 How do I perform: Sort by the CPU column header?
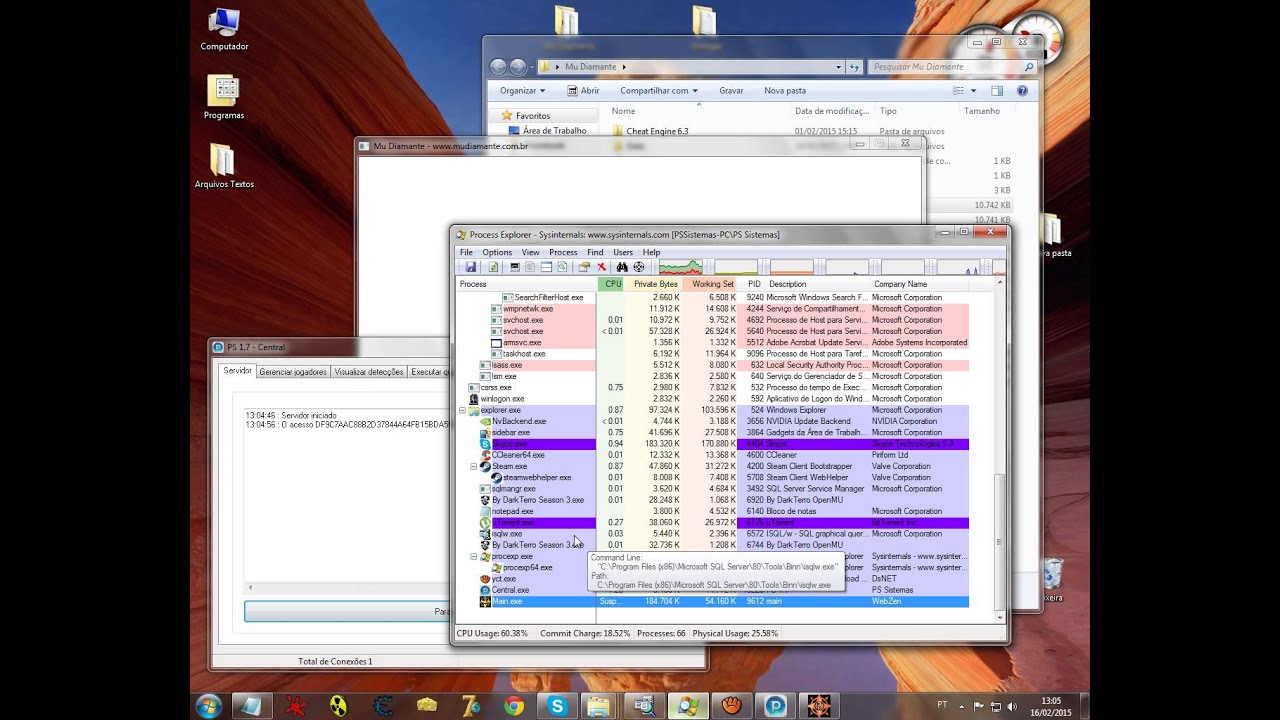[612, 284]
